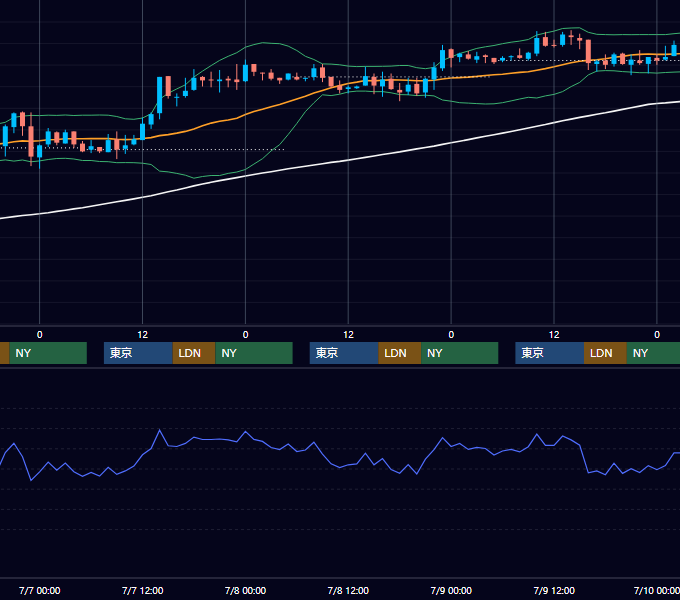The image size is (680, 600).
Task: Click the 7/8 00:00 date label
Action: 245,590
